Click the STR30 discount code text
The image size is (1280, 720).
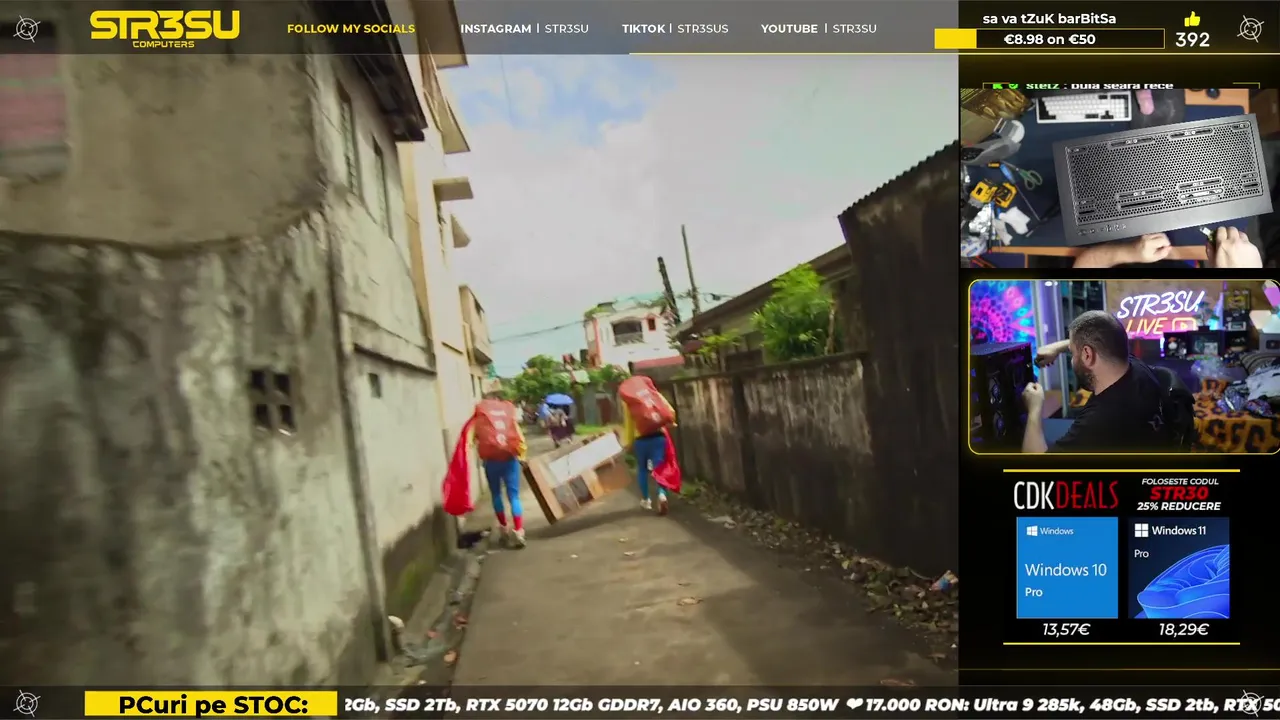coord(1179,493)
